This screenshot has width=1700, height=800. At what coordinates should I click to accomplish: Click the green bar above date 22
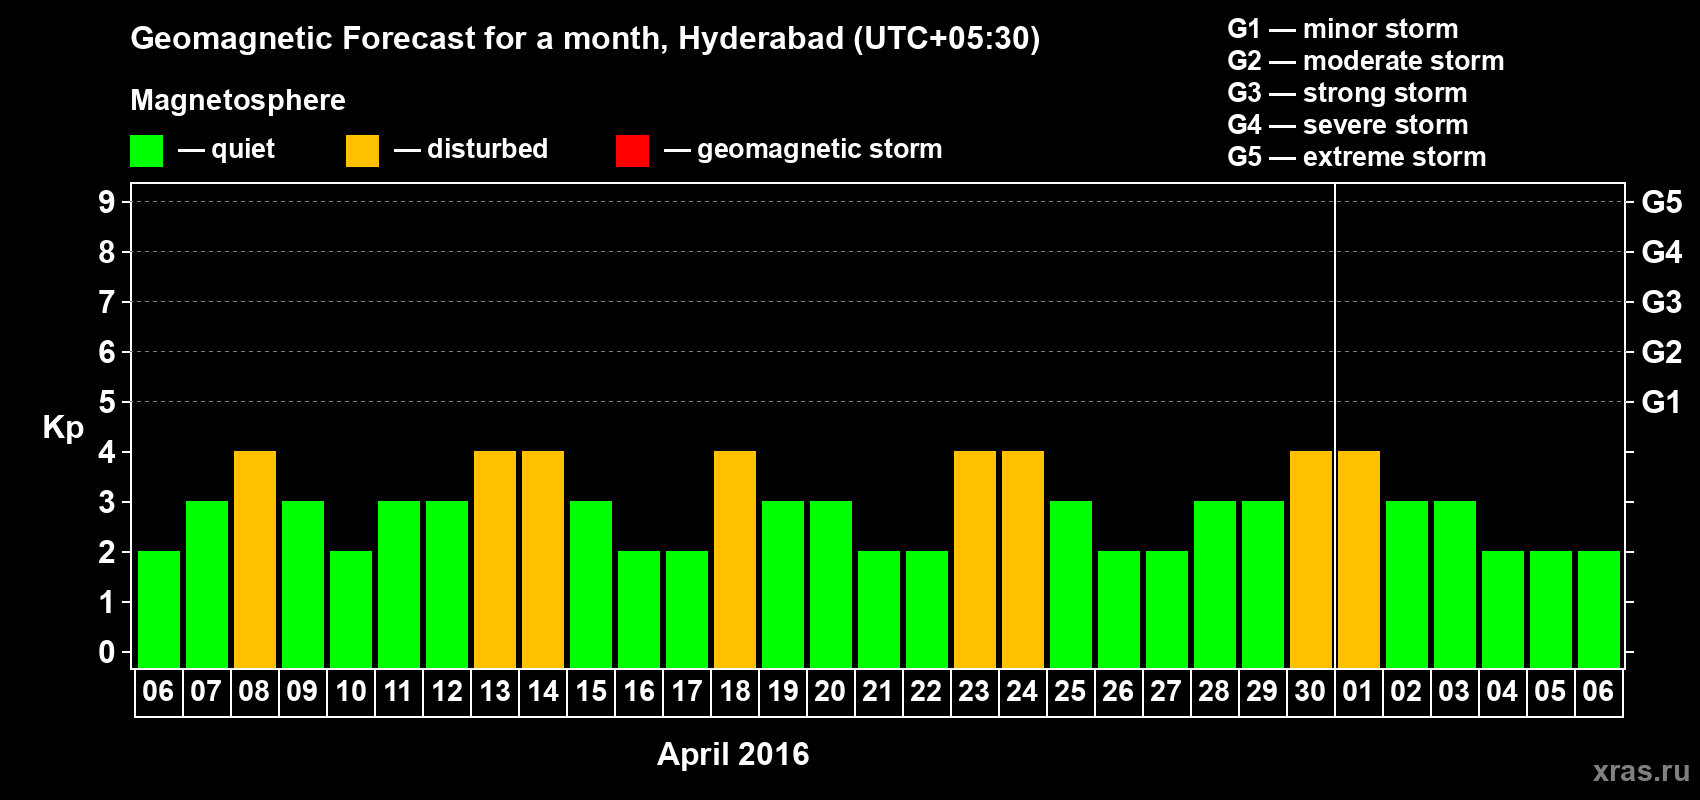point(927,610)
